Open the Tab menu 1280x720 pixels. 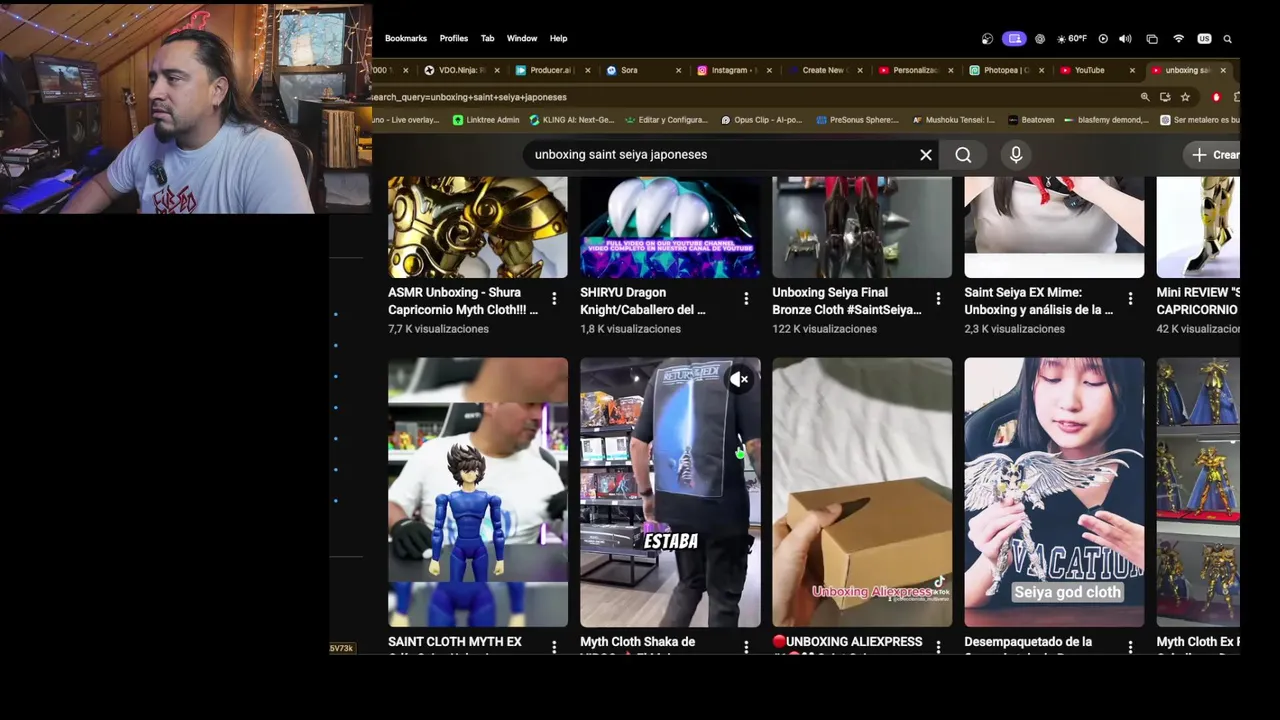(x=487, y=39)
